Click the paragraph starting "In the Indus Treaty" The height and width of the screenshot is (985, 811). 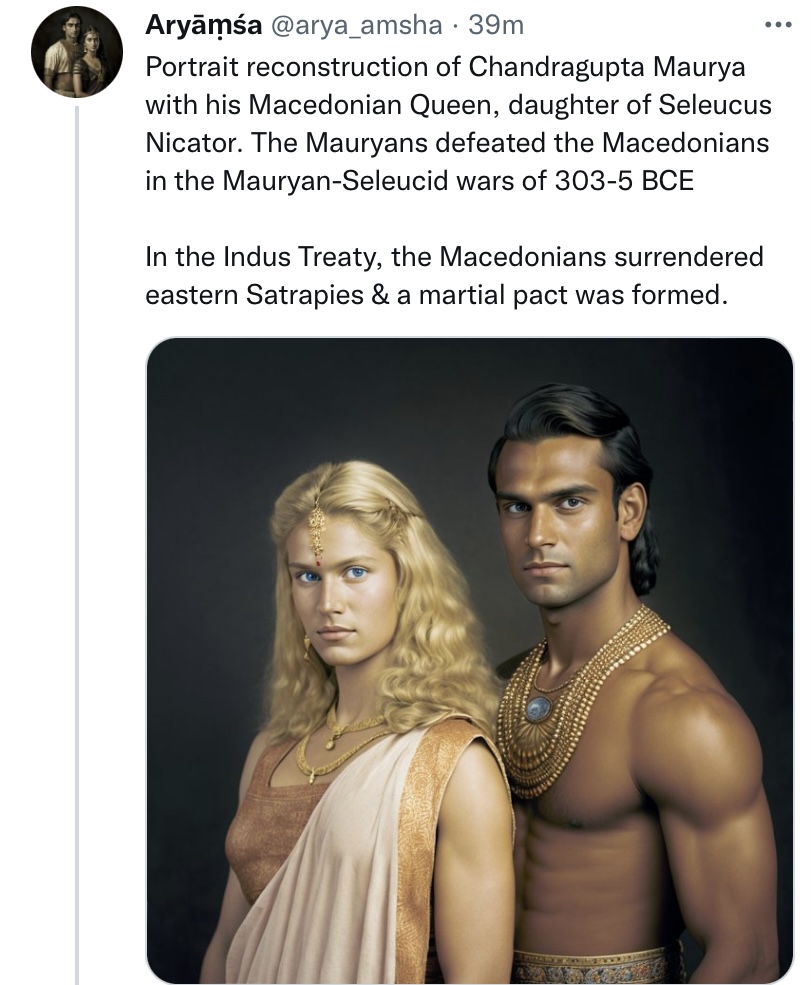(454, 276)
